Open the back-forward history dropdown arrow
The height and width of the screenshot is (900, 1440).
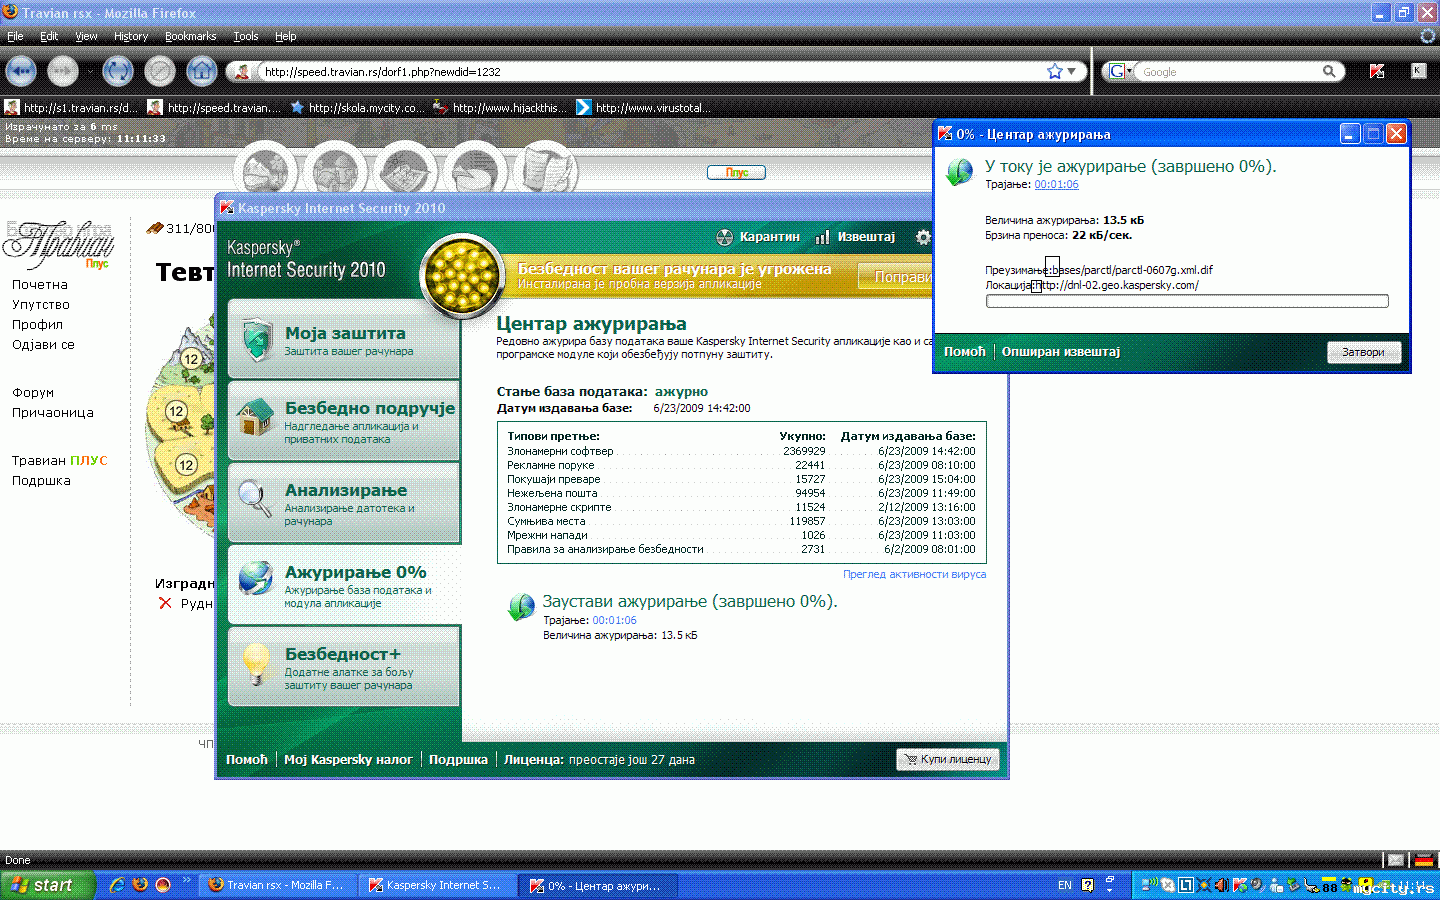[90, 71]
